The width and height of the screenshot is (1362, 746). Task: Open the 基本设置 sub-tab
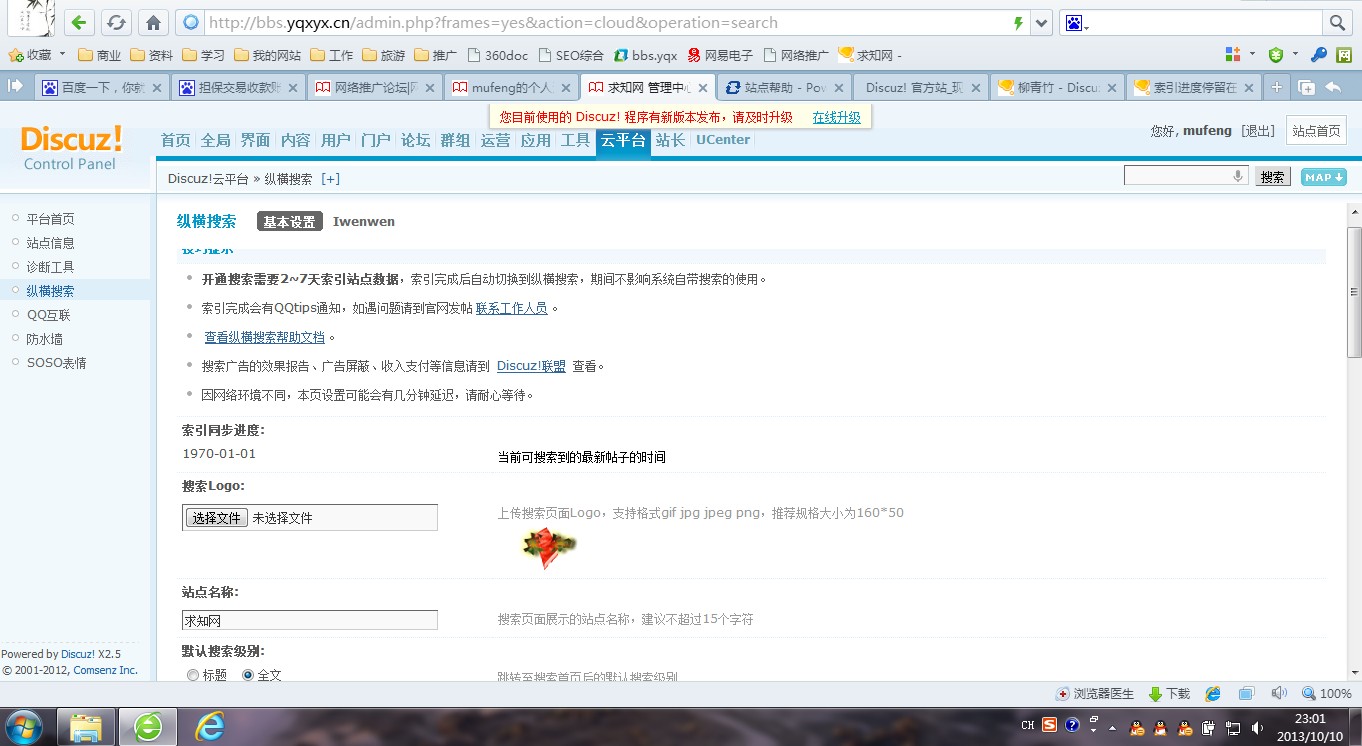(x=289, y=222)
